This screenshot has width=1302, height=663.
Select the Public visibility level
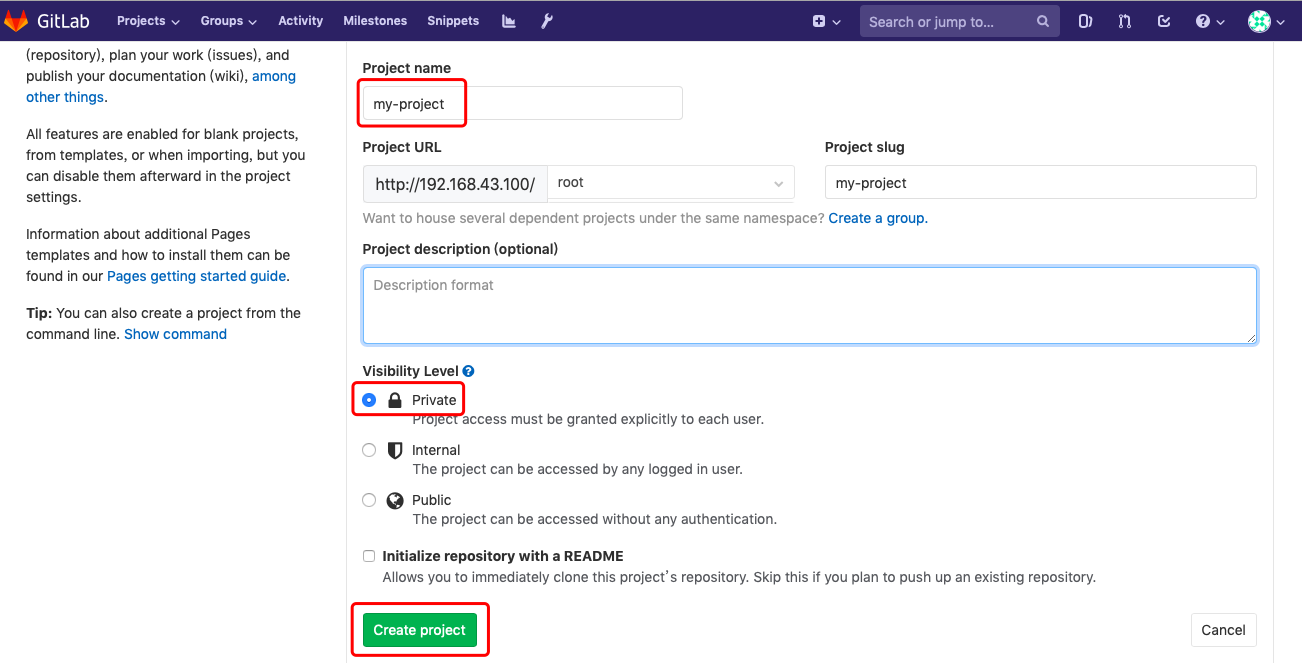(369, 499)
